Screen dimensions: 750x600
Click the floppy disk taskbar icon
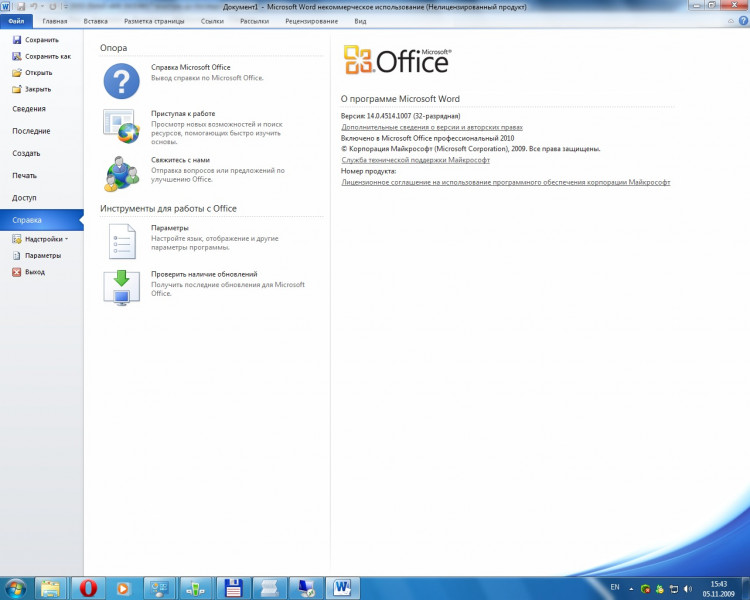(233, 588)
